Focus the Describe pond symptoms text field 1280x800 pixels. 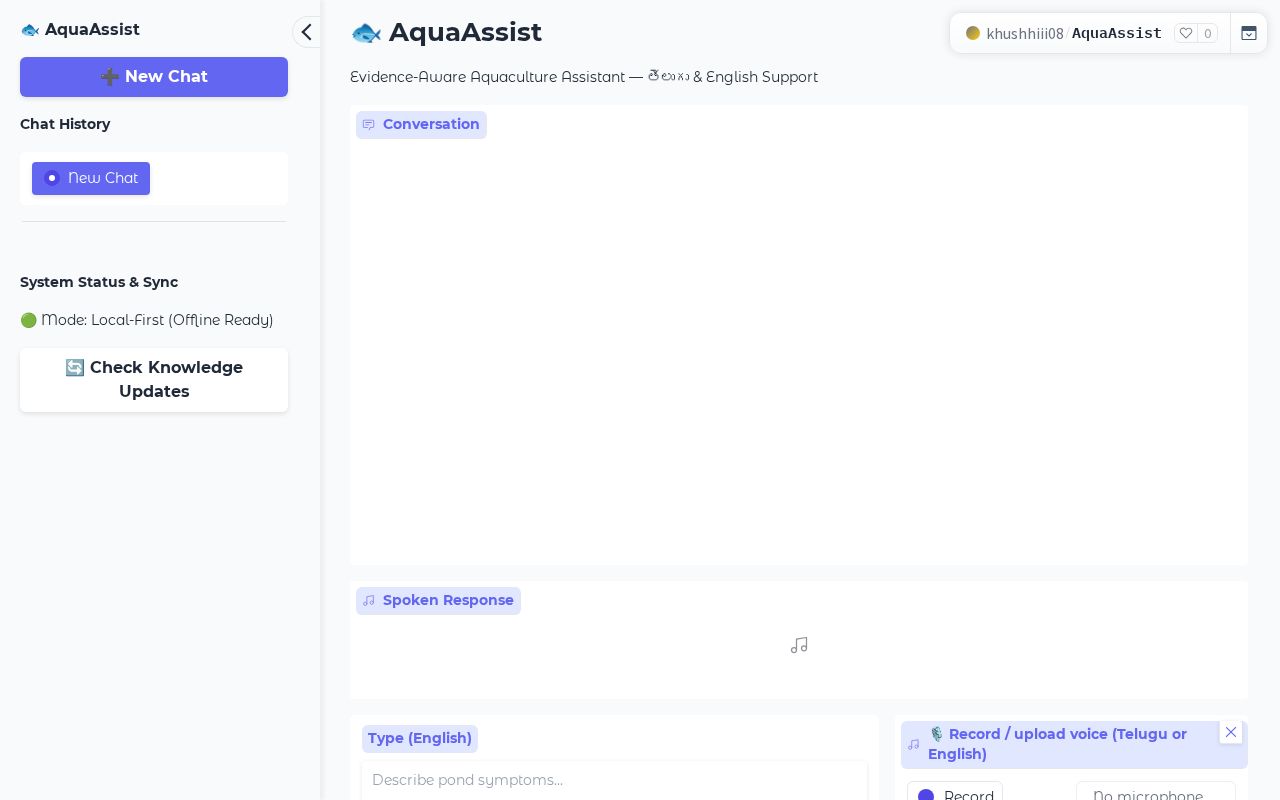click(x=614, y=780)
